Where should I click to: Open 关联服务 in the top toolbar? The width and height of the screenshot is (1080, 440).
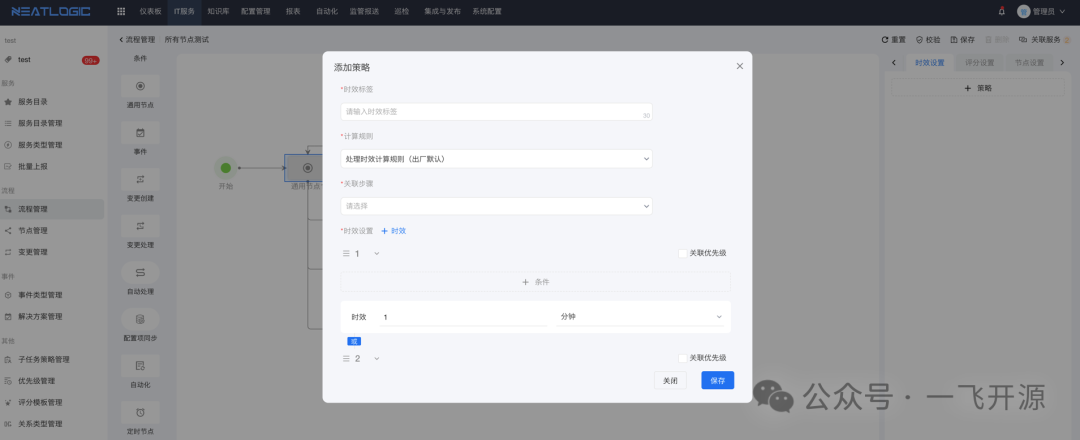point(1044,40)
